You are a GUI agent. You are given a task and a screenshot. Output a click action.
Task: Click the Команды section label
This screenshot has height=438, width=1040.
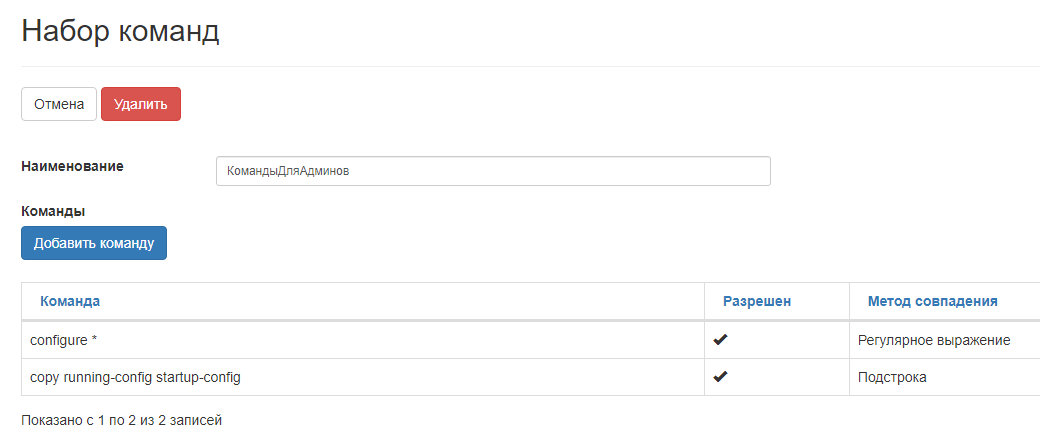pos(53,211)
